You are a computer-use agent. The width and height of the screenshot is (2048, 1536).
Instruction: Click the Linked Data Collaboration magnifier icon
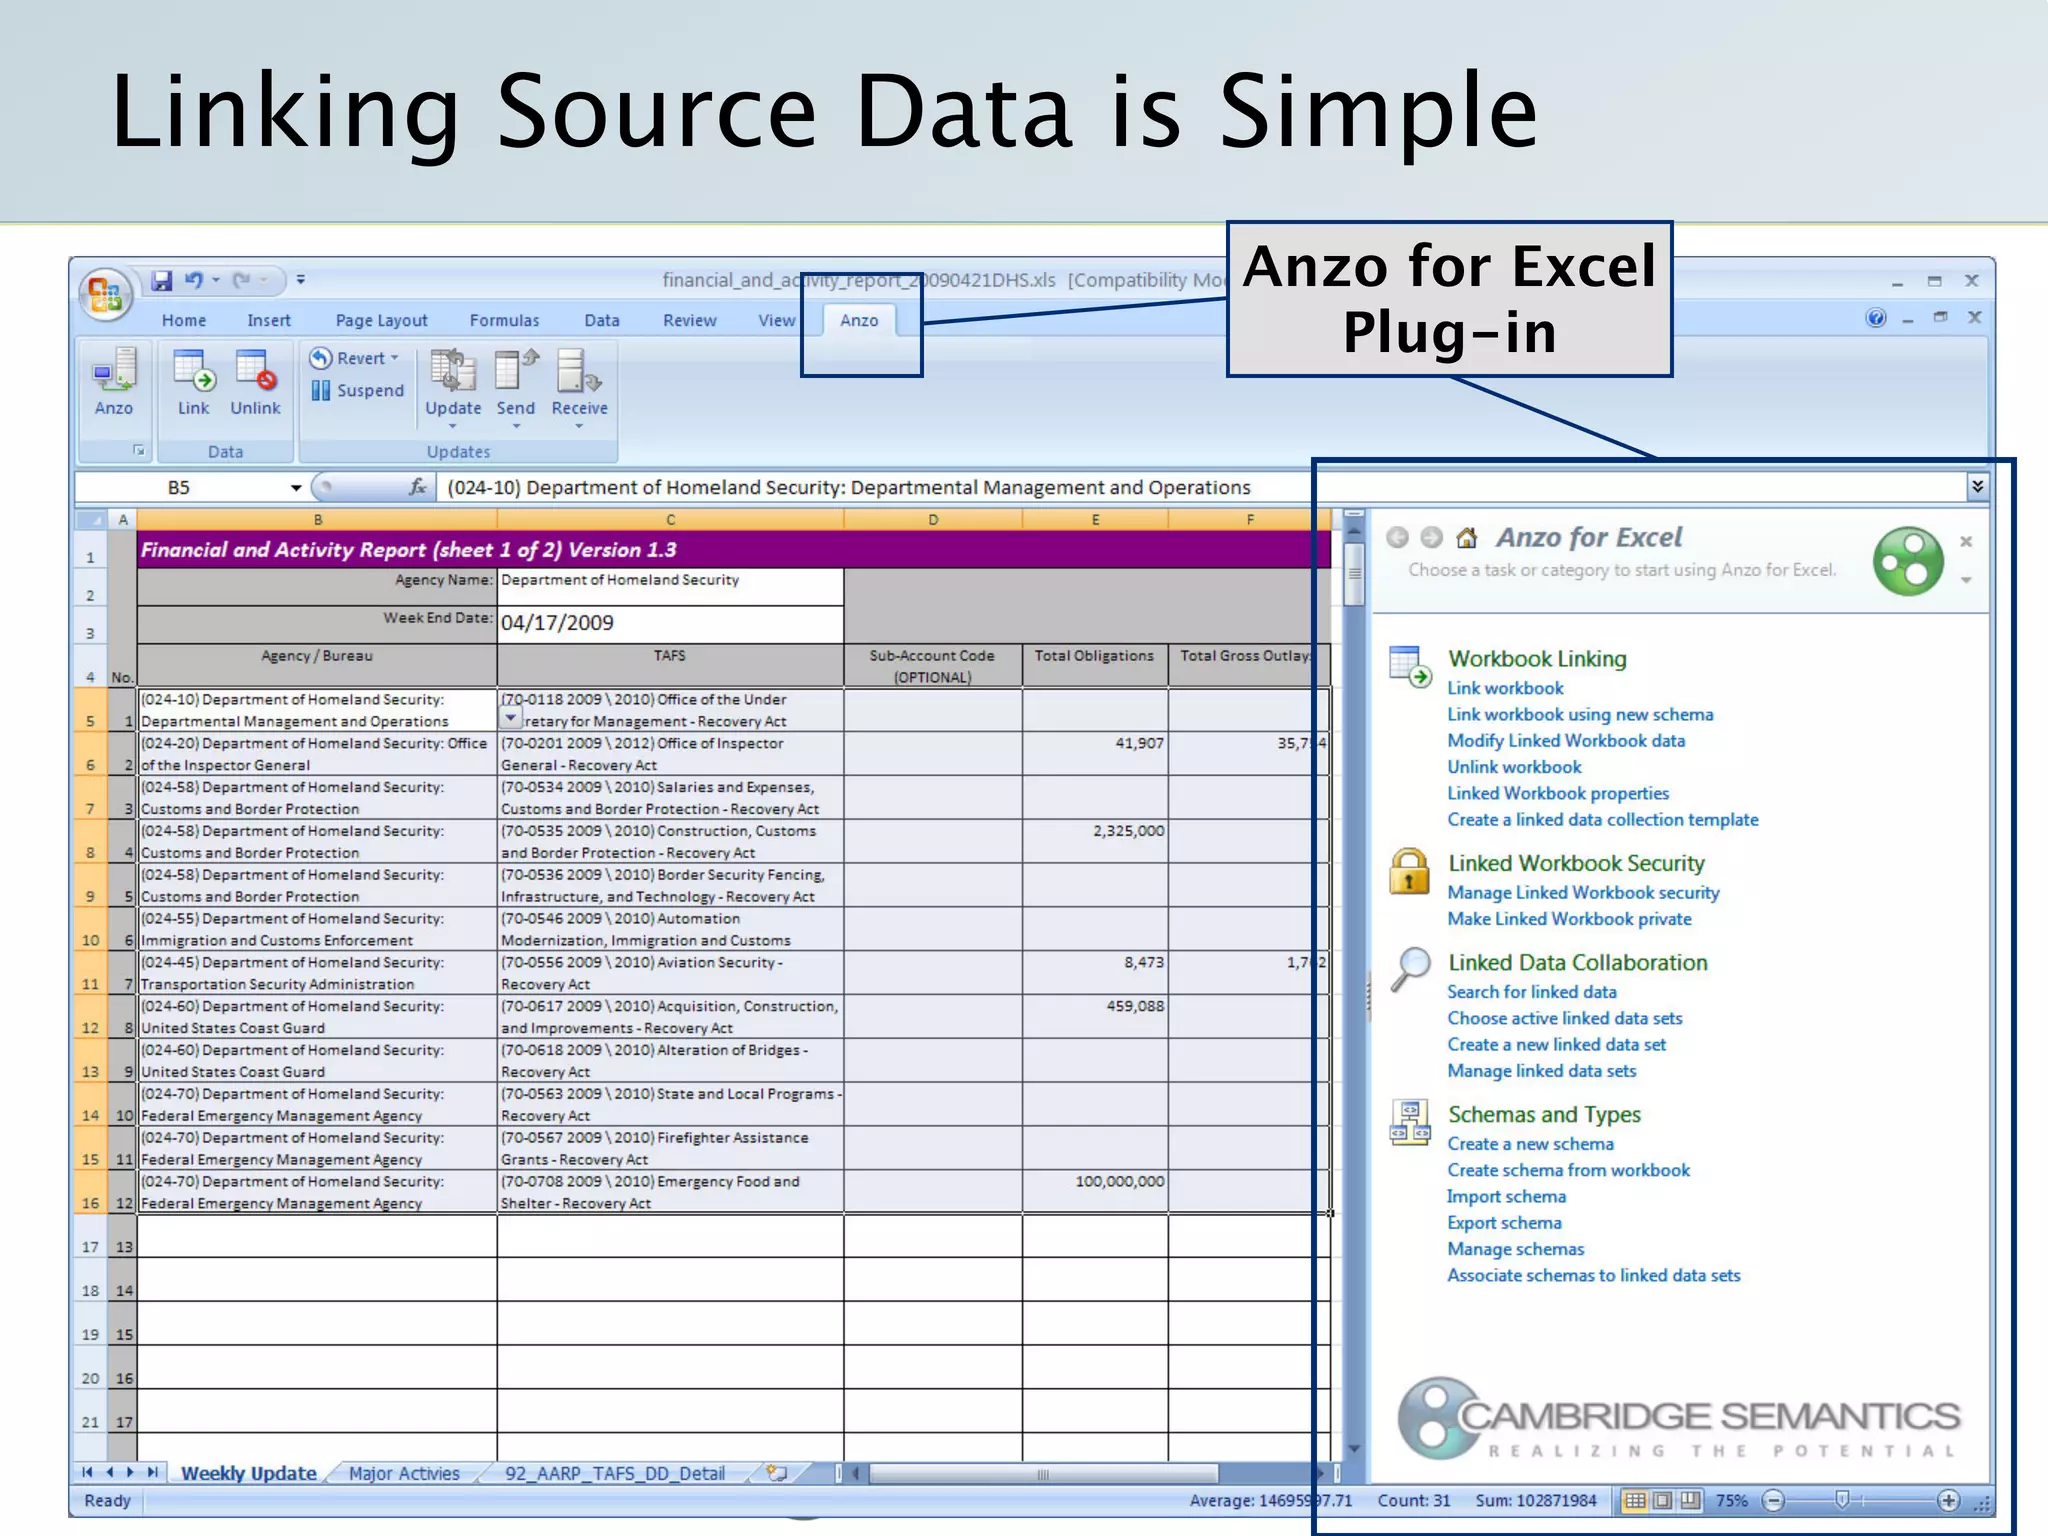pyautogui.click(x=1410, y=969)
